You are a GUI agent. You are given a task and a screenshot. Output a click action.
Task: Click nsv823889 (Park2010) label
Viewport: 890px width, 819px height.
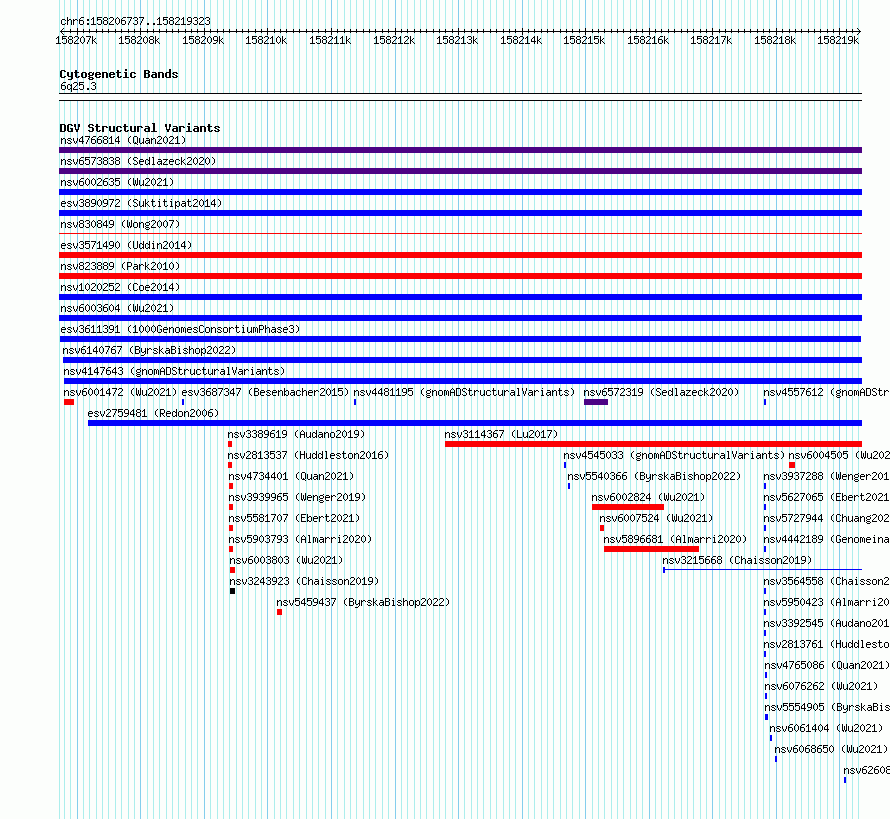pos(120,266)
